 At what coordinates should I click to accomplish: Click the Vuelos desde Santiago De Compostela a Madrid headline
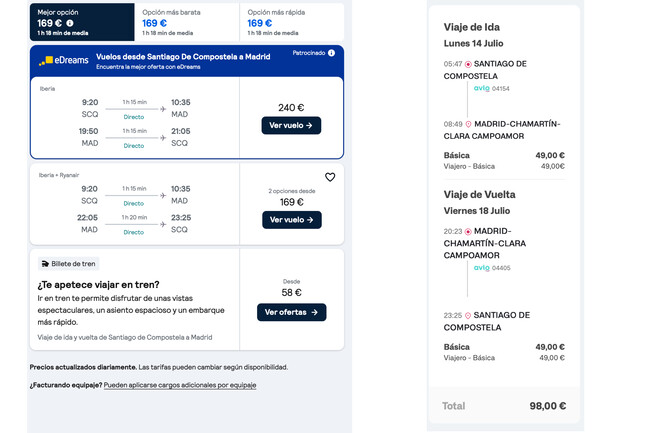coord(183,57)
